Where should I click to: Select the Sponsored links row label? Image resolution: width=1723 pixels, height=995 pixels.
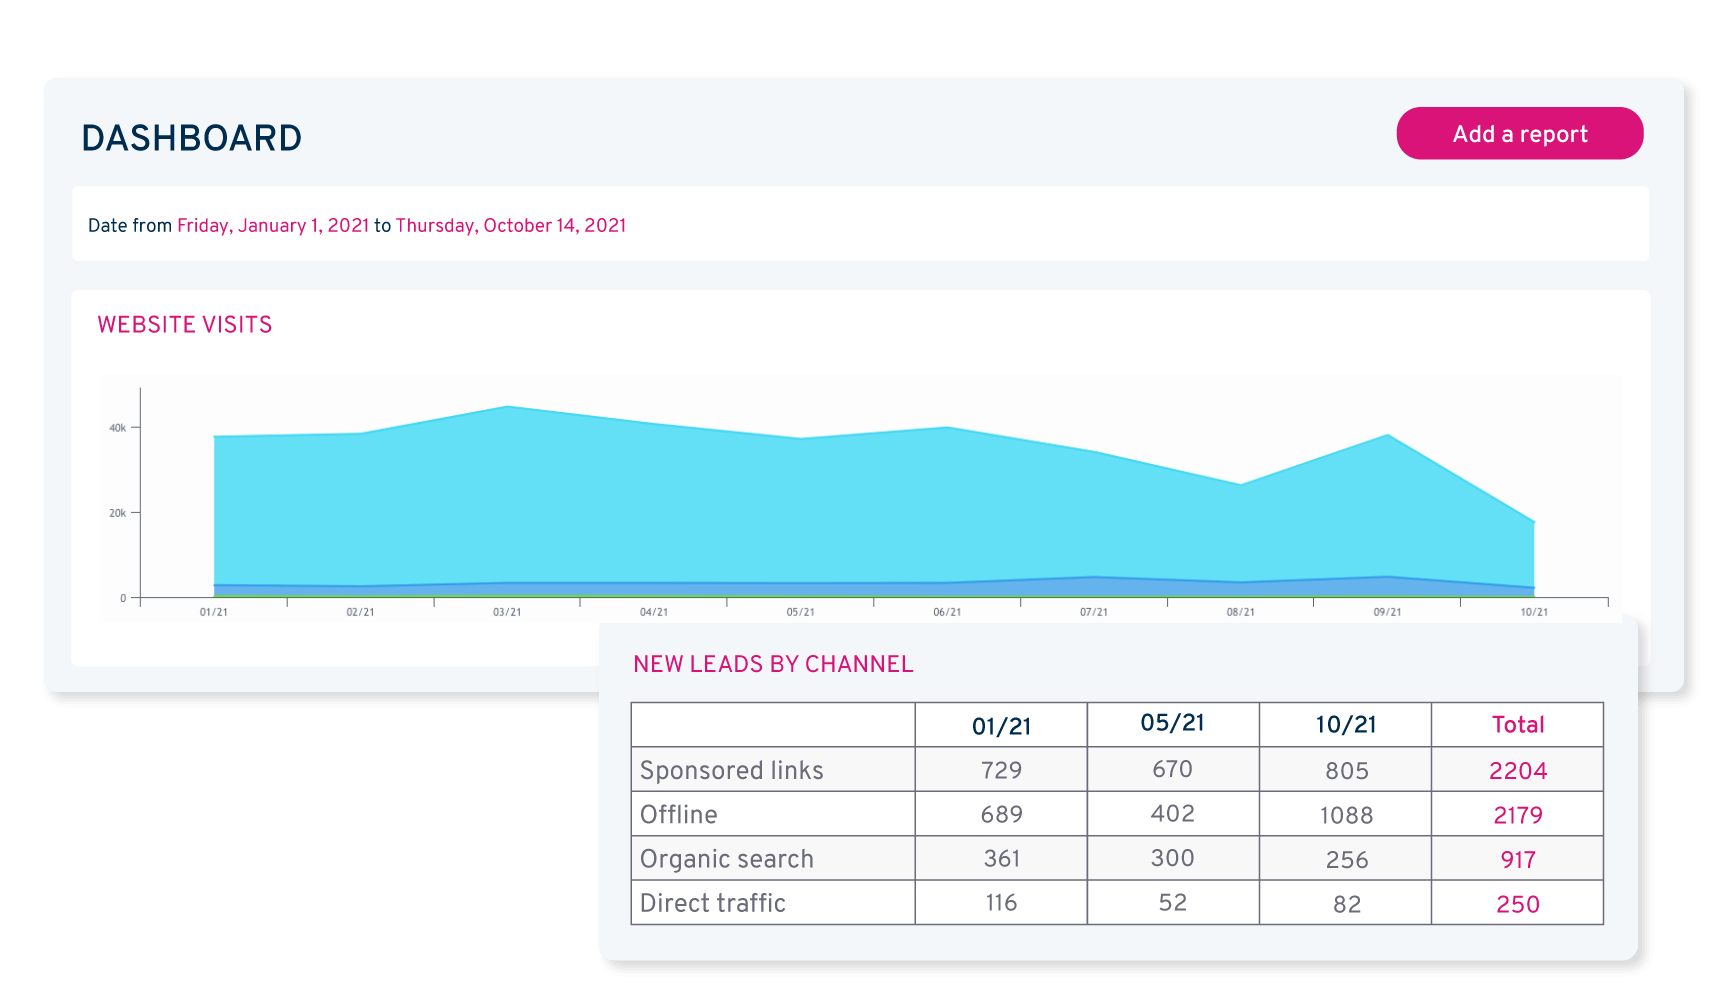click(x=732, y=770)
